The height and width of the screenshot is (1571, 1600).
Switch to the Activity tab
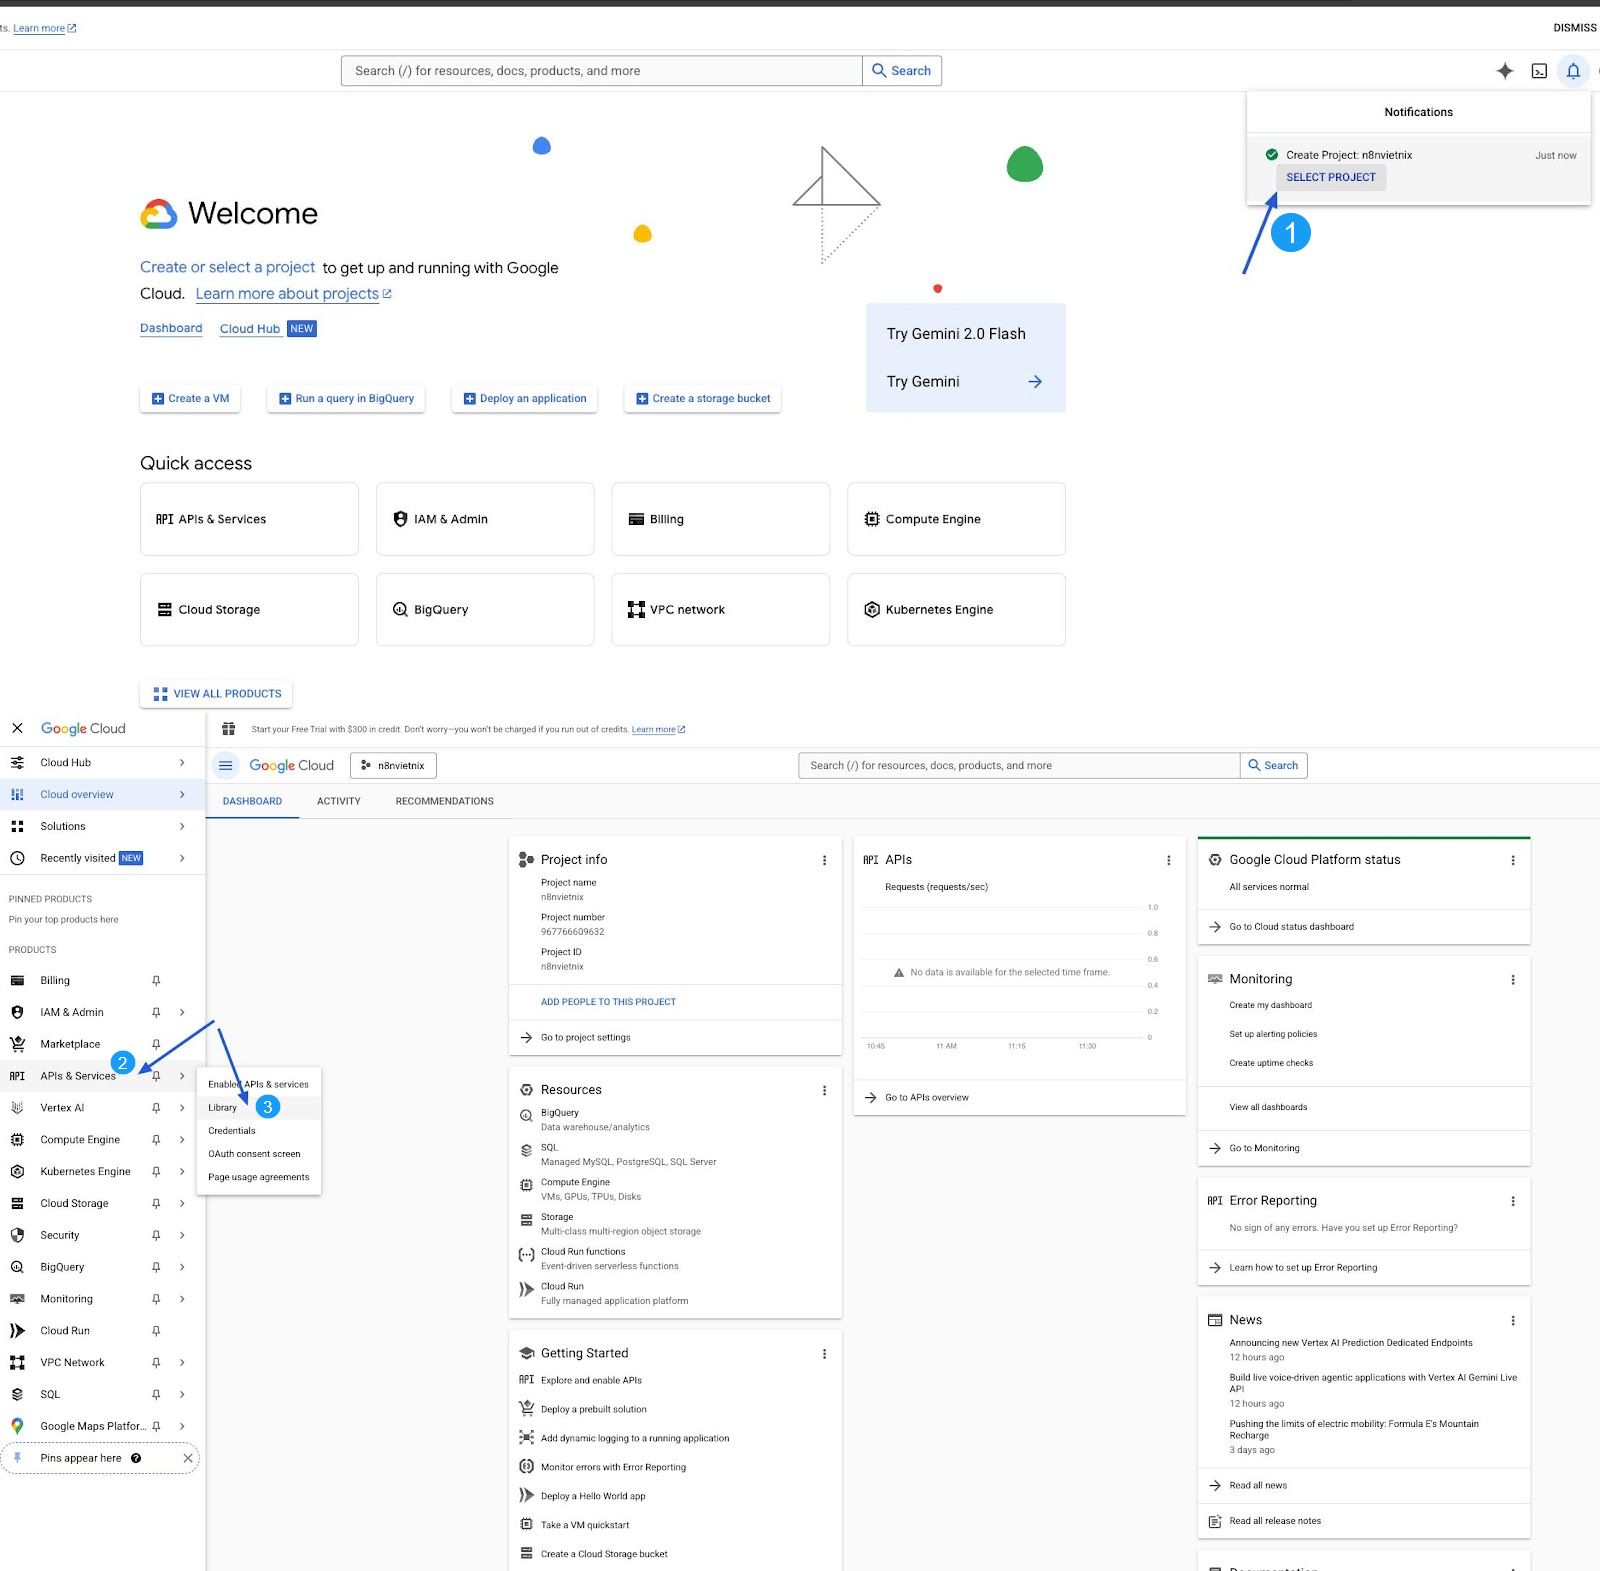(x=338, y=801)
